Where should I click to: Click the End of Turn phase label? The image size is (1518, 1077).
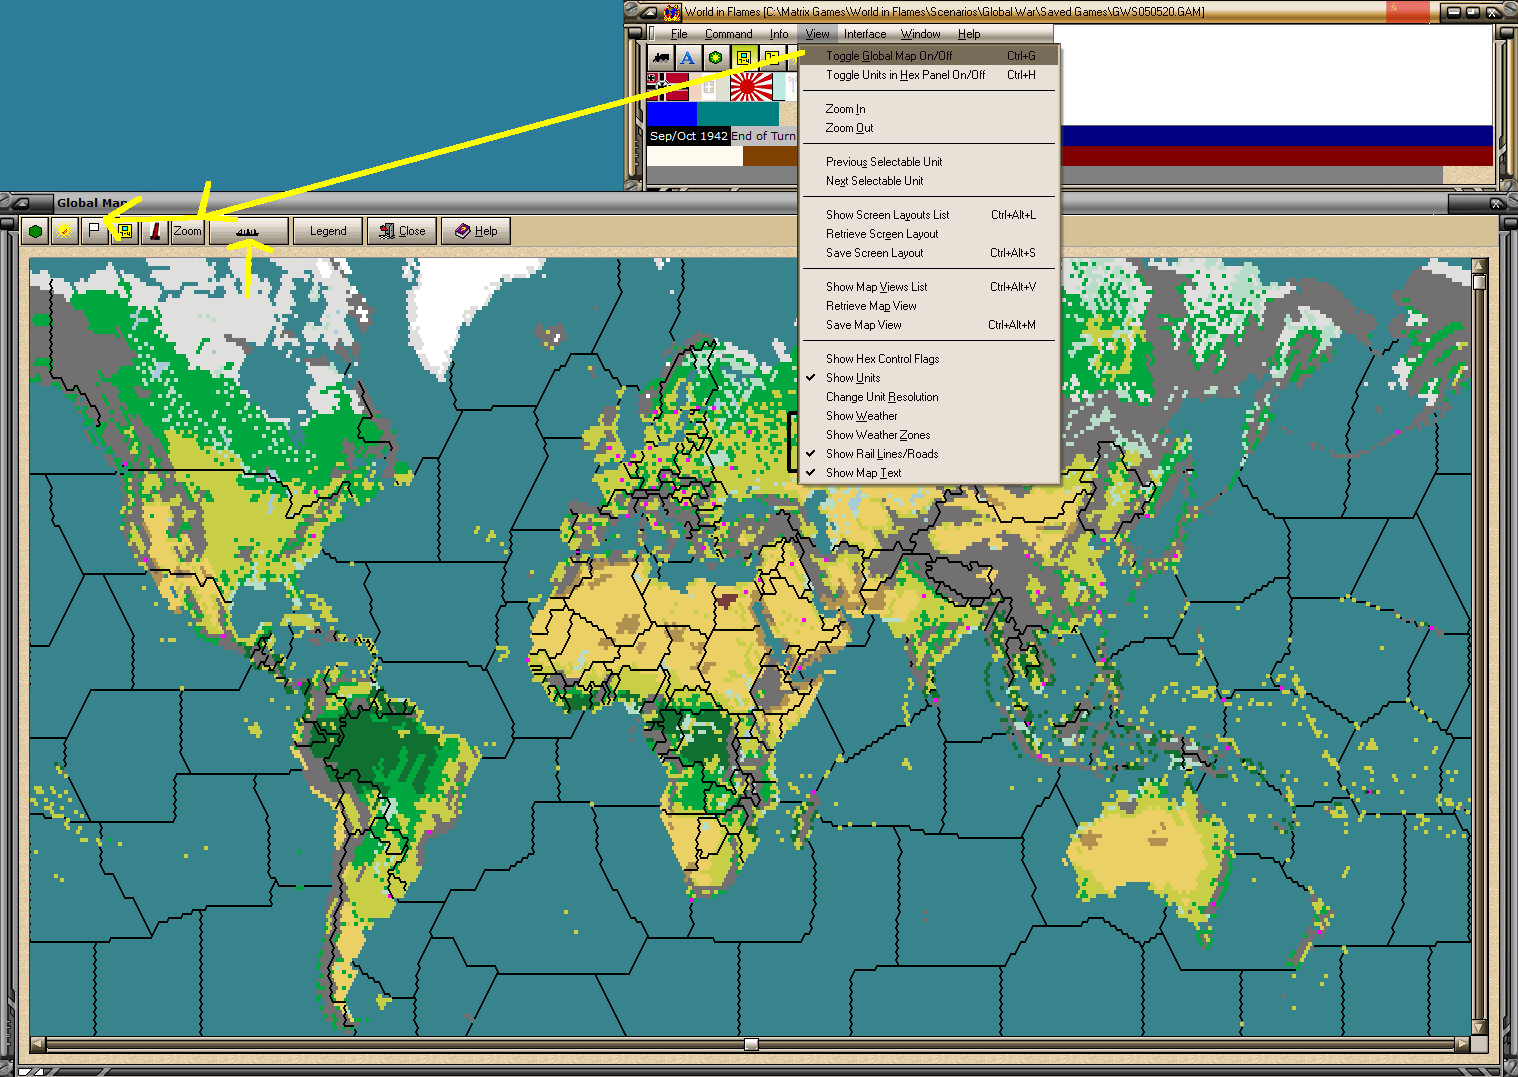click(763, 136)
